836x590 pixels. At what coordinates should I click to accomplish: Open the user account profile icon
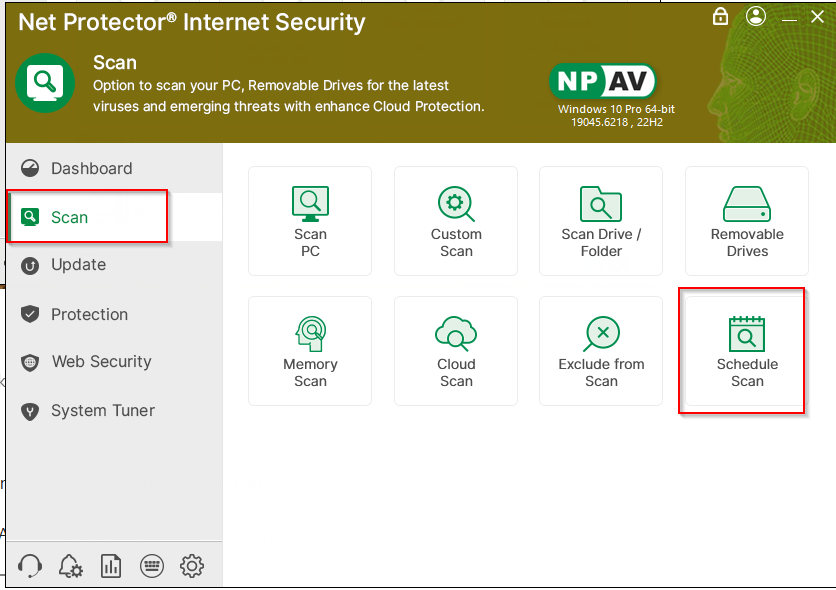pyautogui.click(x=756, y=17)
